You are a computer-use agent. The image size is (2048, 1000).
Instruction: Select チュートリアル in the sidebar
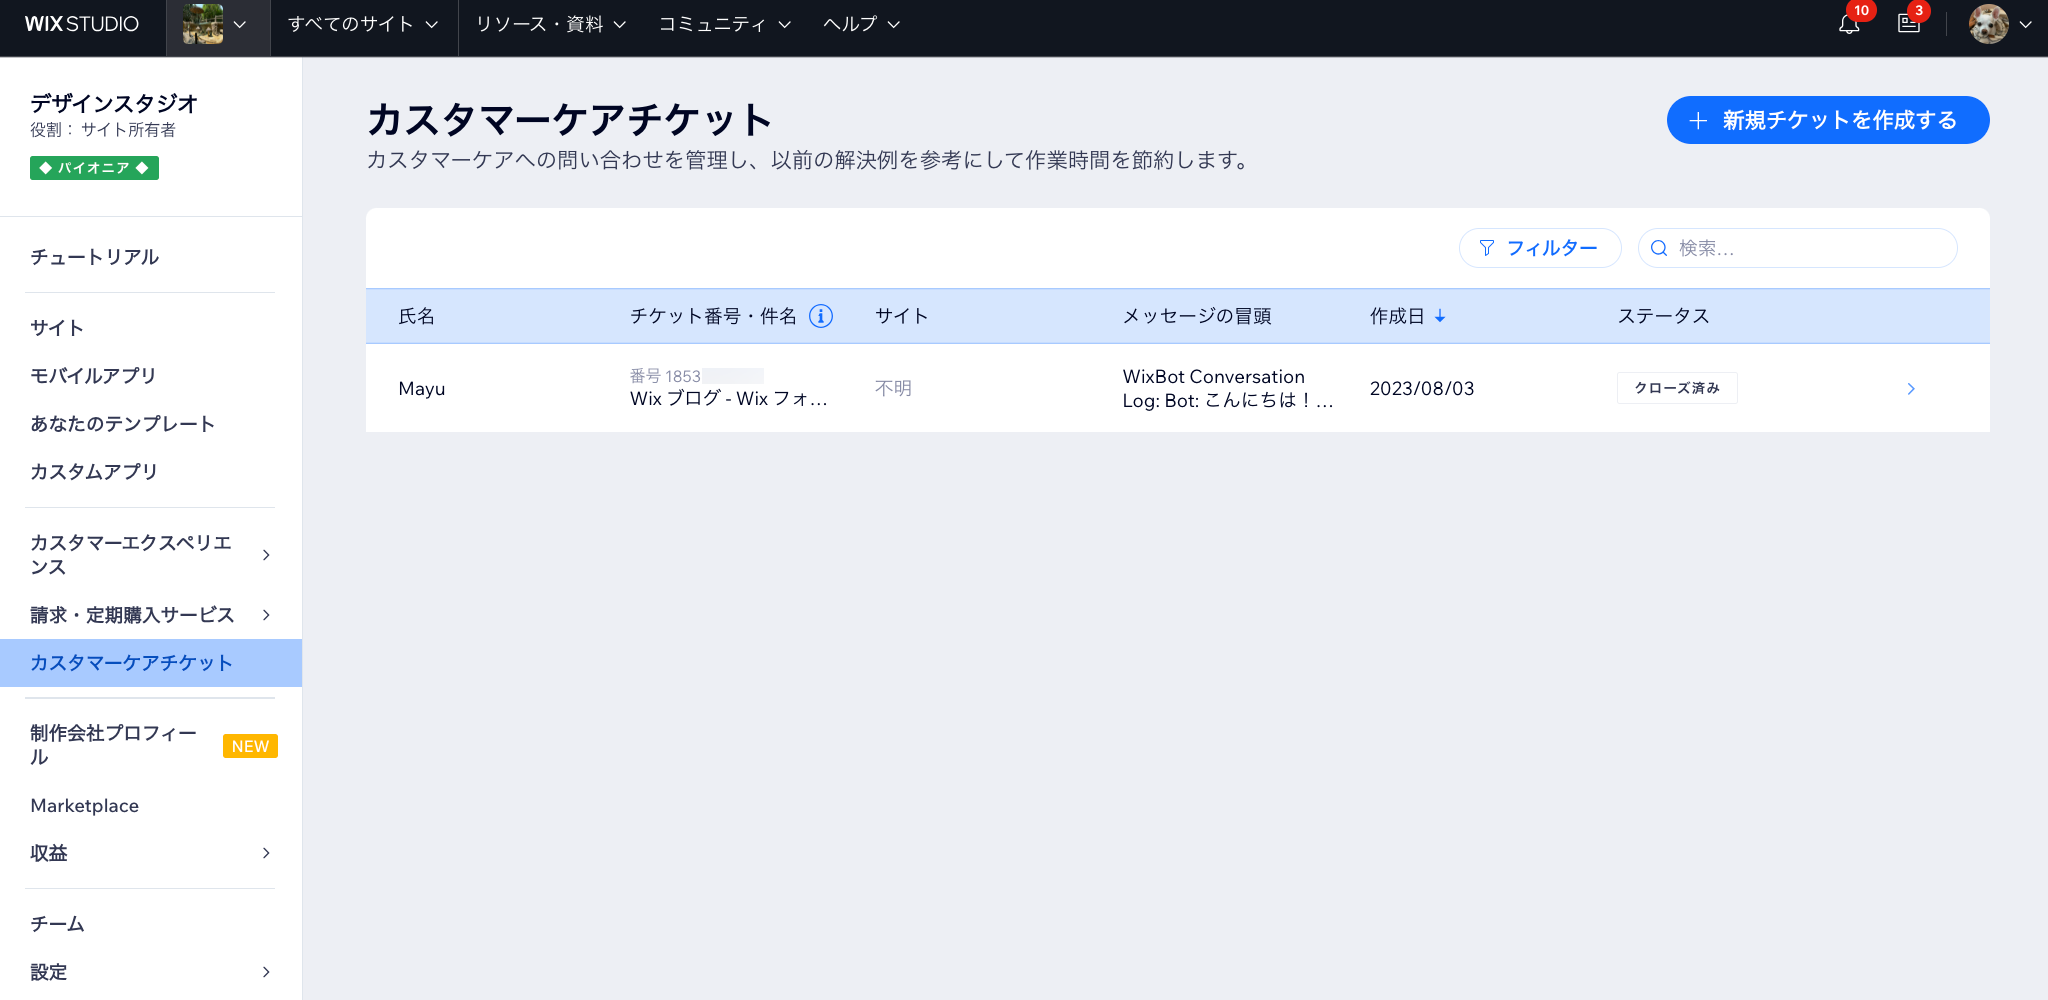point(95,257)
